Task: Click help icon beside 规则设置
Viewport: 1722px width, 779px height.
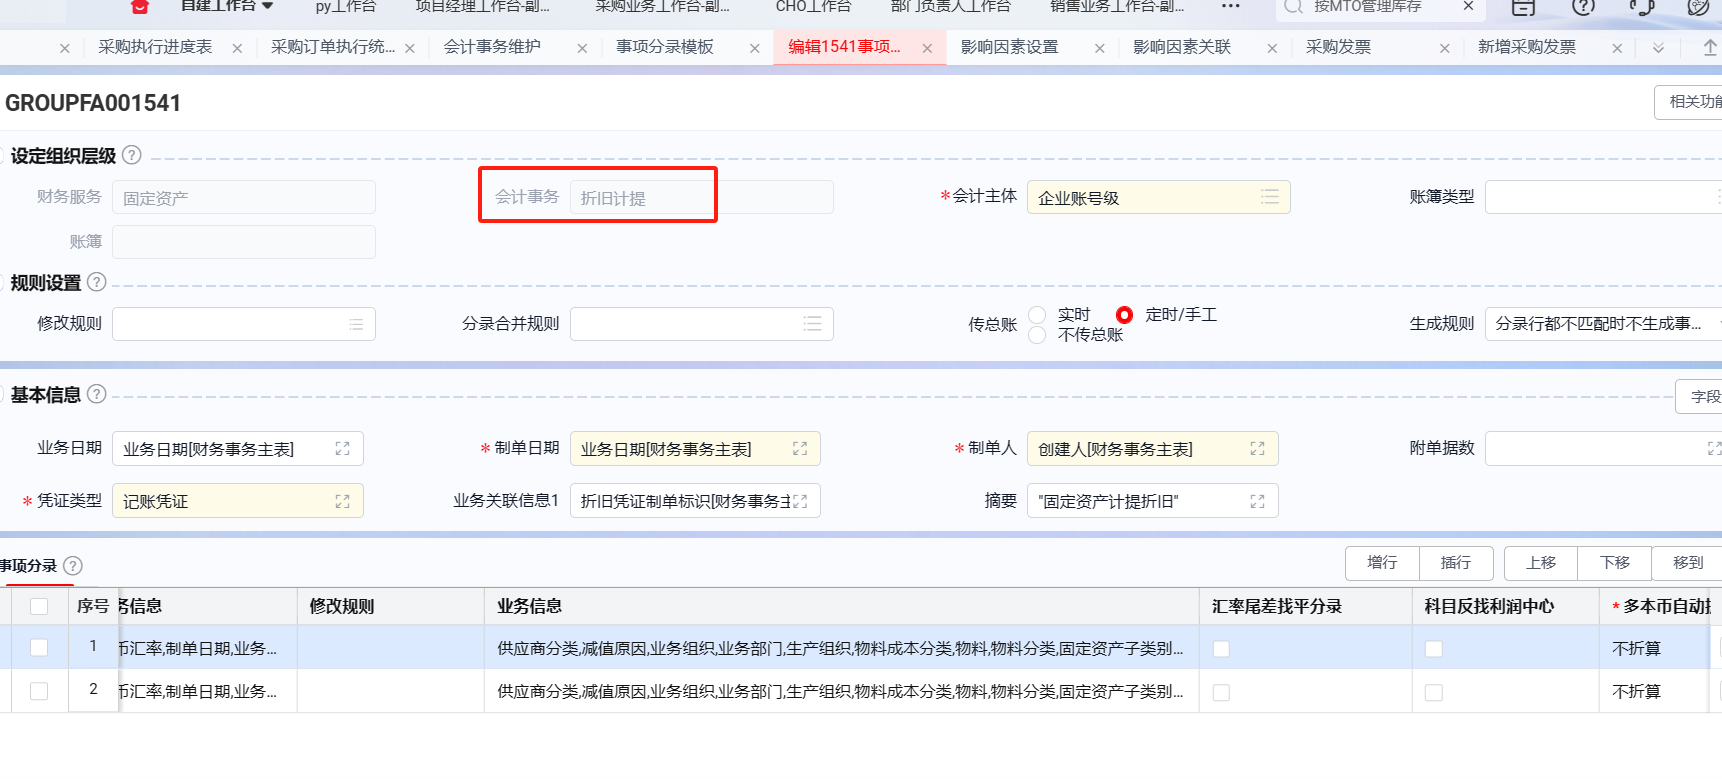Action: pyautogui.click(x=97, y=282)
